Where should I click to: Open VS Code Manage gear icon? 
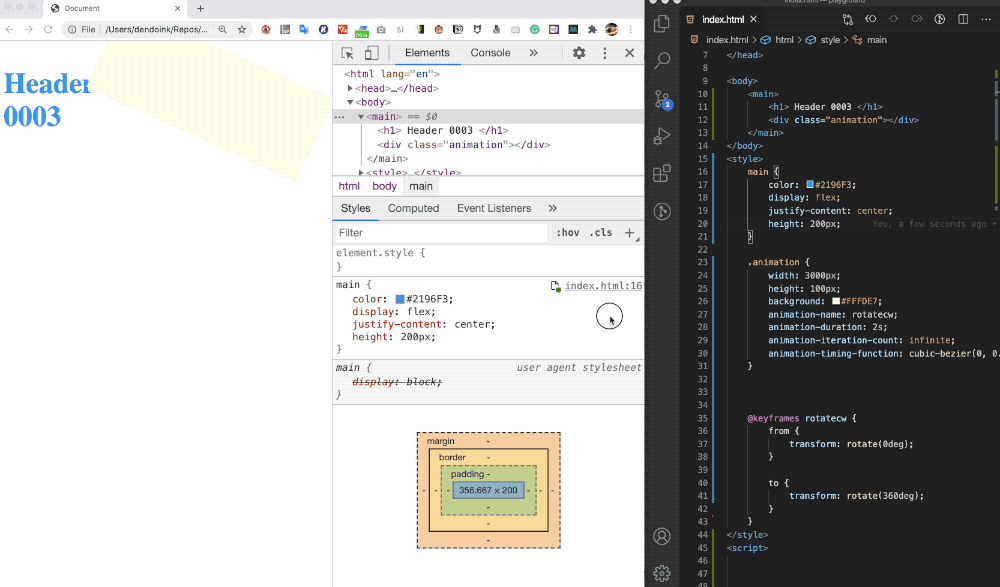[x=662, y=573]
